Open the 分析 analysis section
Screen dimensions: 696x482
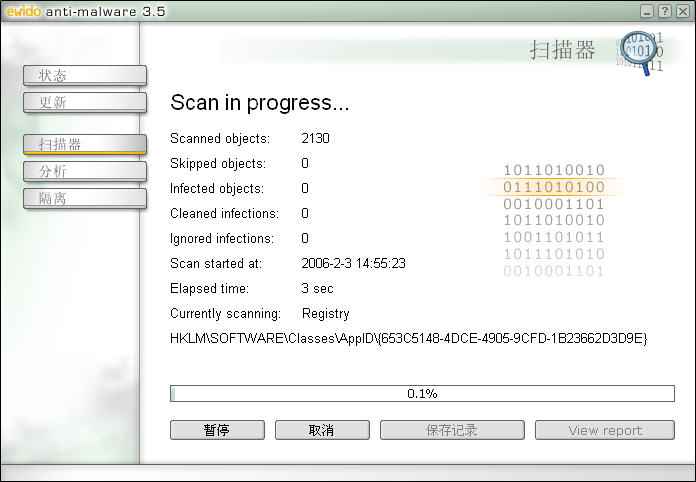(85, 171)
